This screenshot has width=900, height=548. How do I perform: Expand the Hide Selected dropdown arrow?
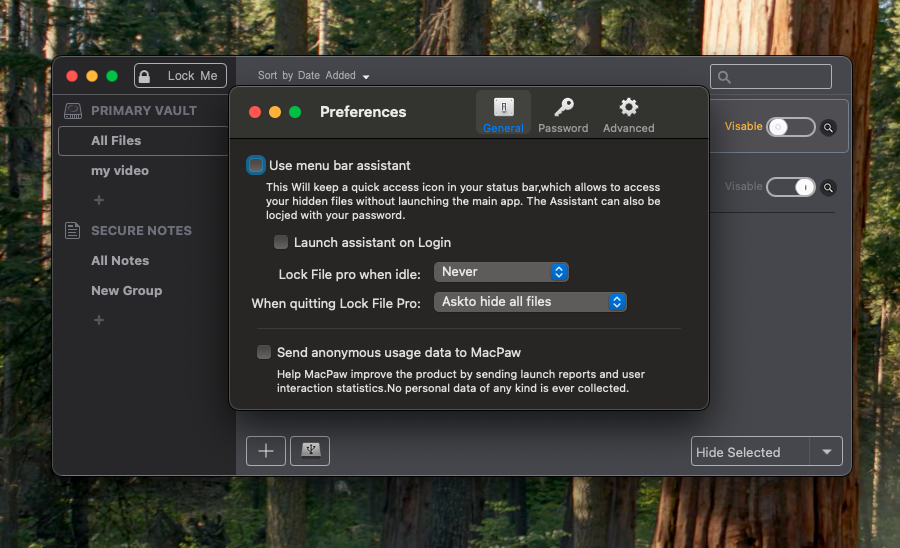click(827, 452)
